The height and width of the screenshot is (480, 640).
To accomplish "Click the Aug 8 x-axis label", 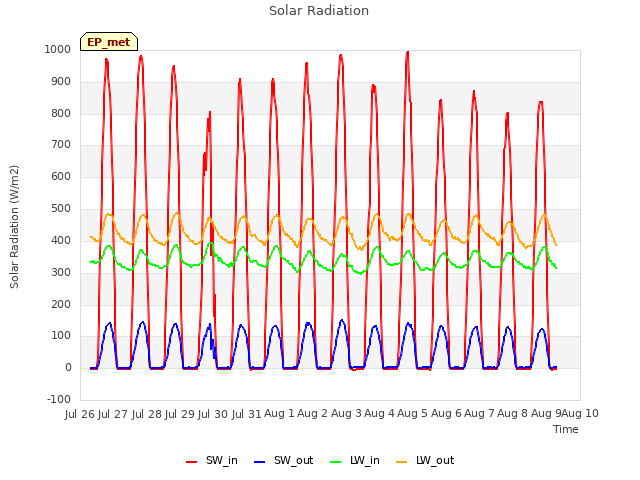I will (513, 414).
